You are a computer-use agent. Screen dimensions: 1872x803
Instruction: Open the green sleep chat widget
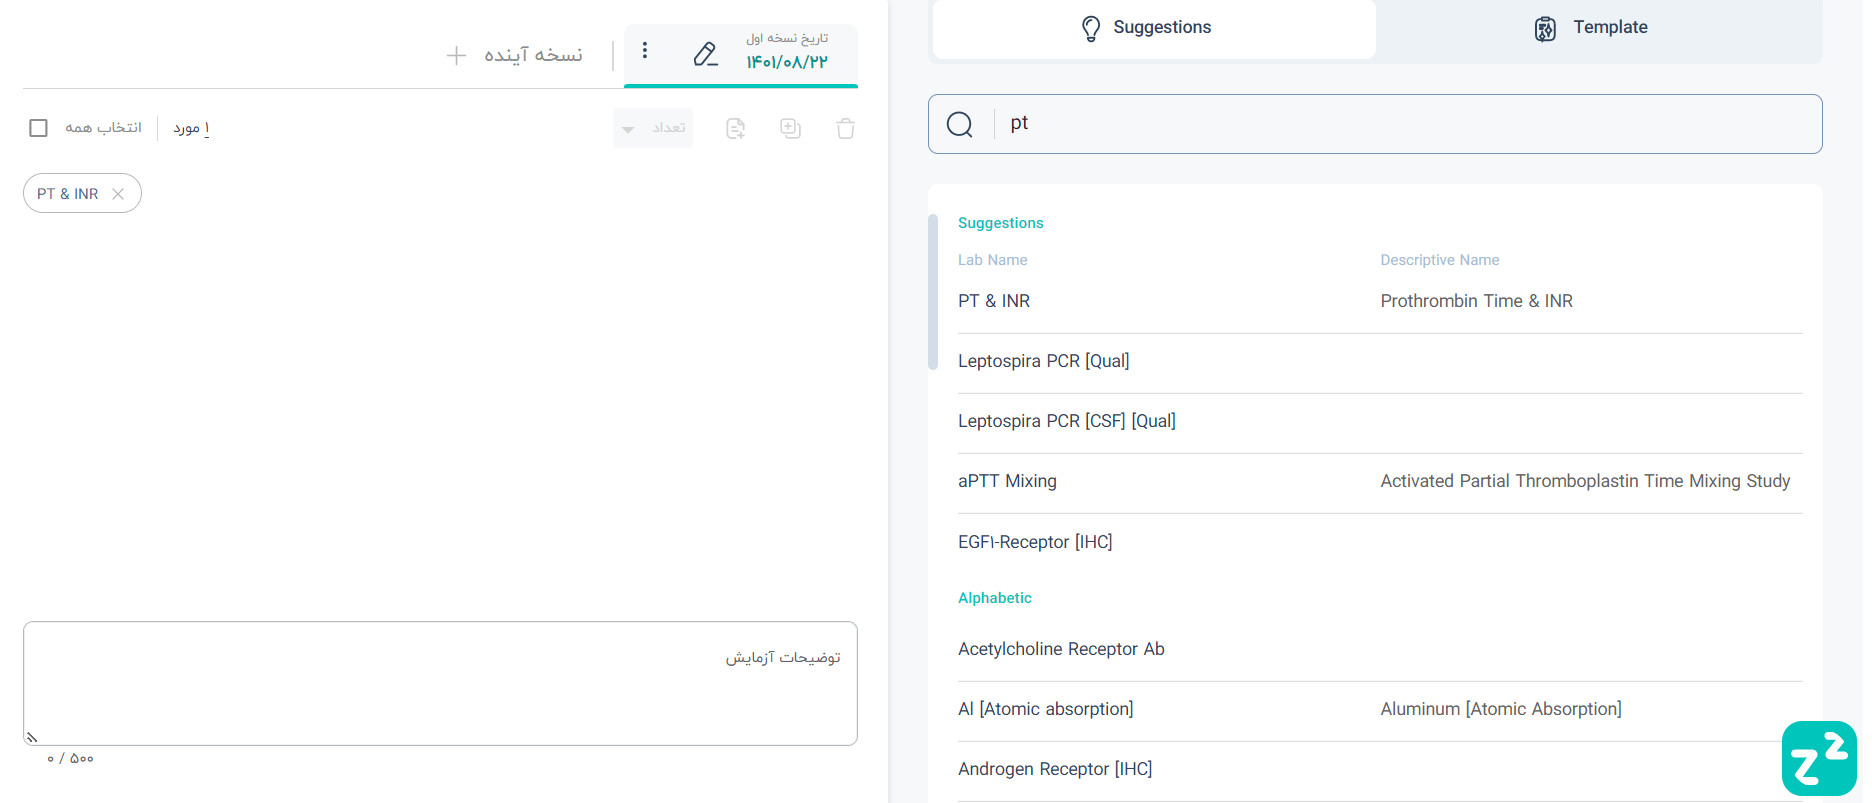click(x=1819, y=758)
